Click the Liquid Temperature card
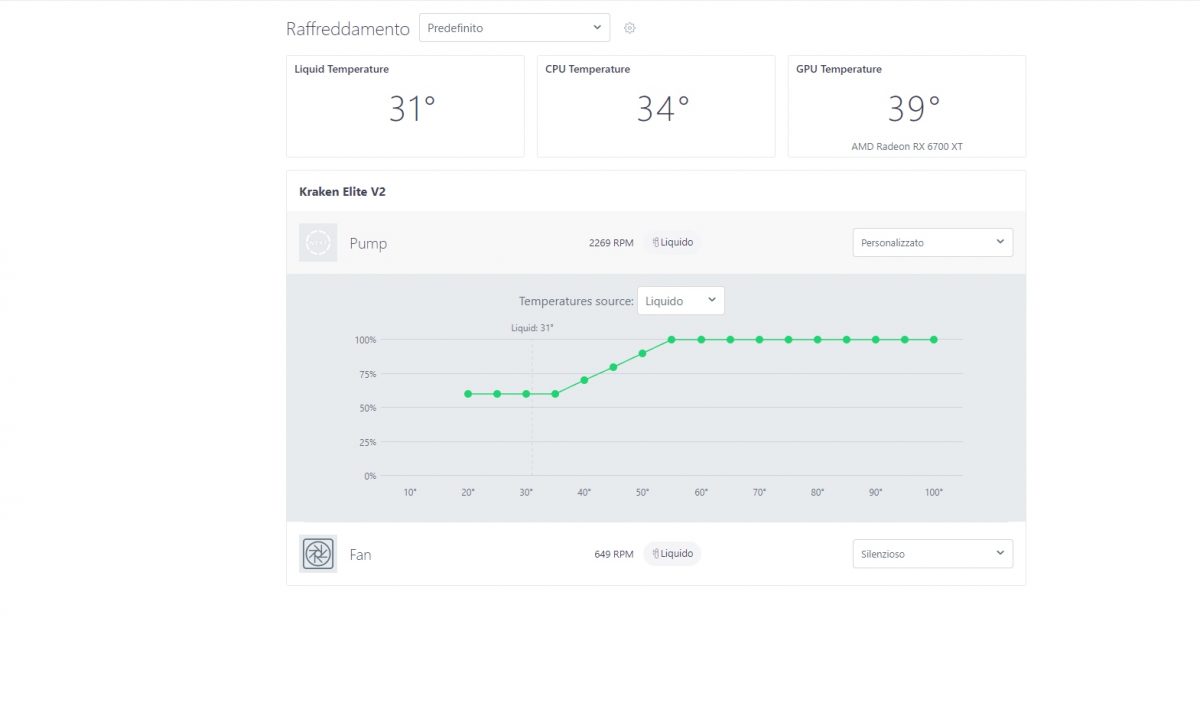 tap(405, 106)
